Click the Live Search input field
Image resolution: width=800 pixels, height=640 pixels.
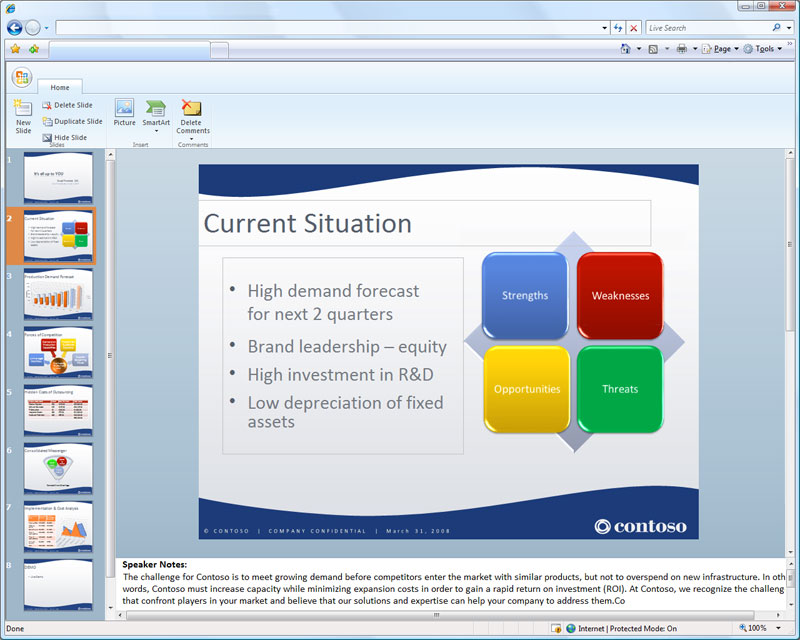point(709,28)
